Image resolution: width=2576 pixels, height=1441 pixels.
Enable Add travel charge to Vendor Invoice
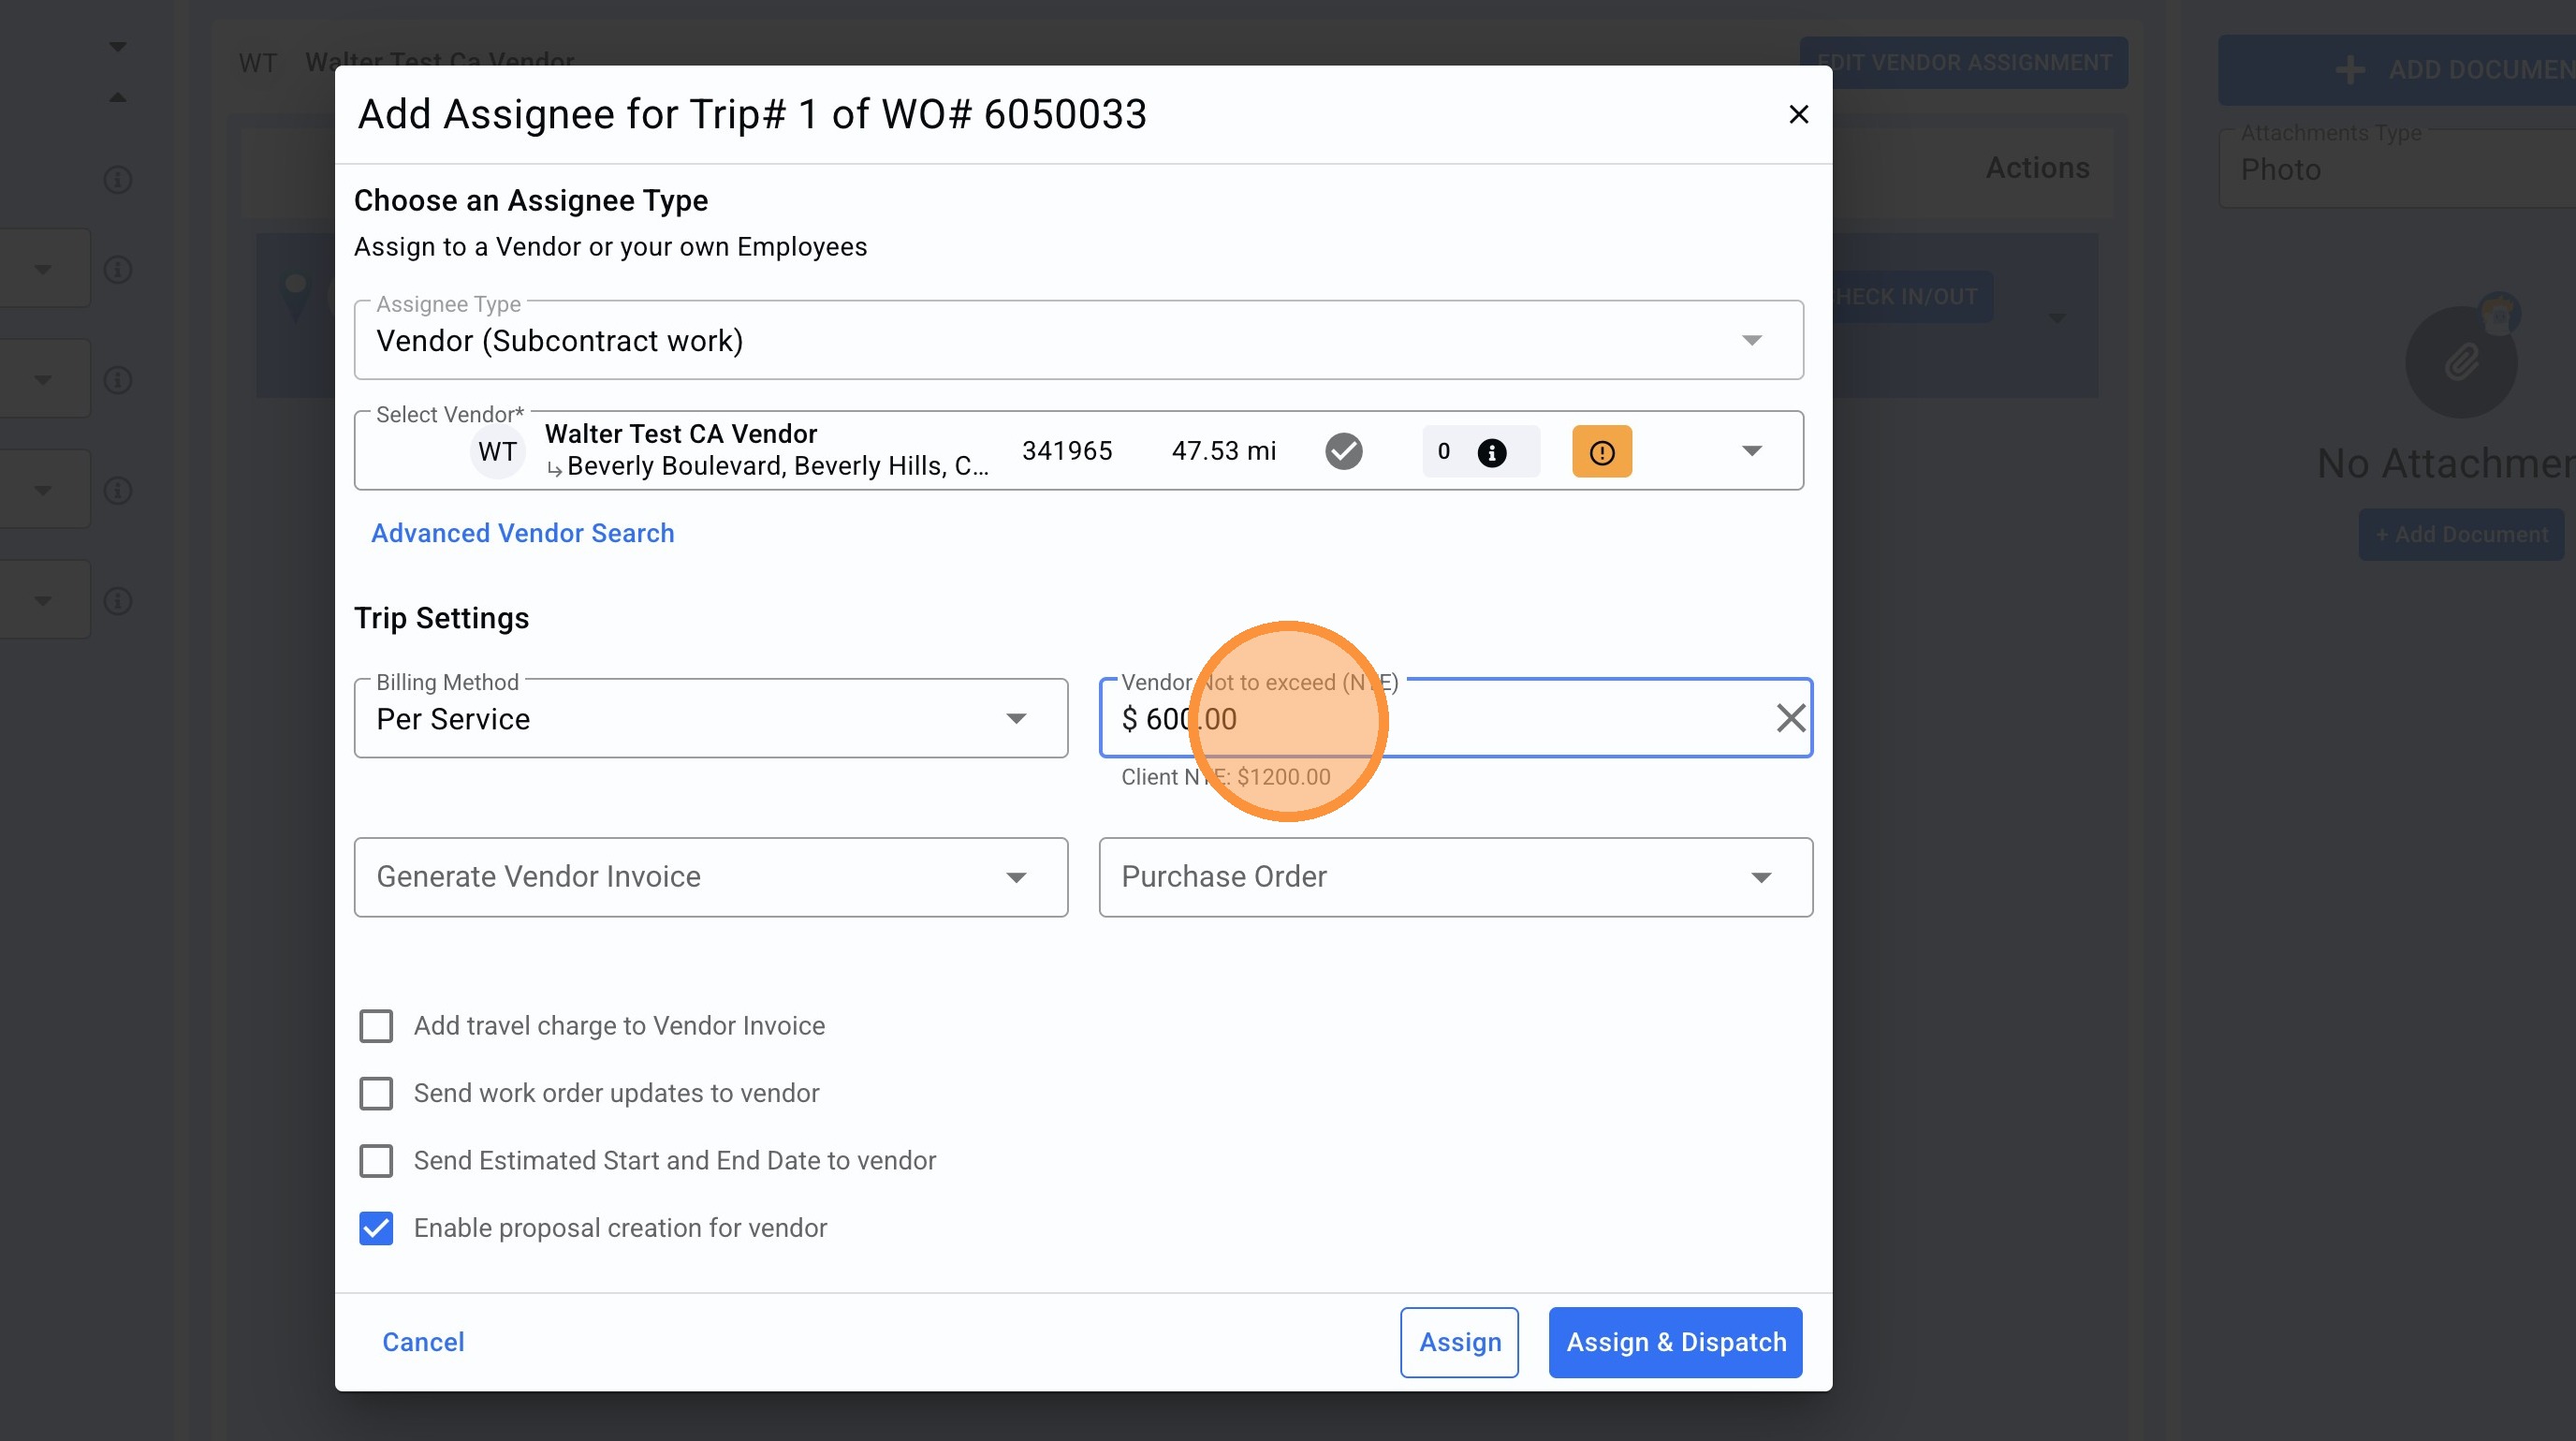(x=376, y=1026)
